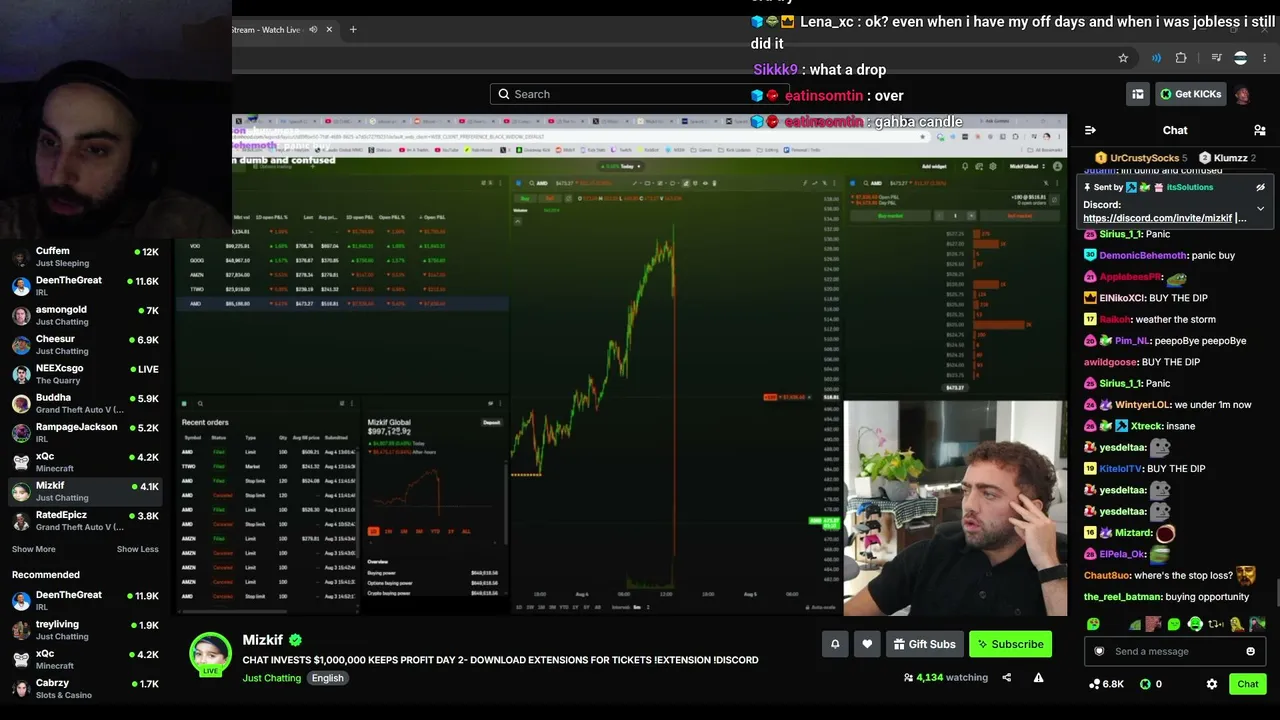1280x720 pixels.
Task: Collapse the chat panel with arrow icon
Action: (1090, 130)
